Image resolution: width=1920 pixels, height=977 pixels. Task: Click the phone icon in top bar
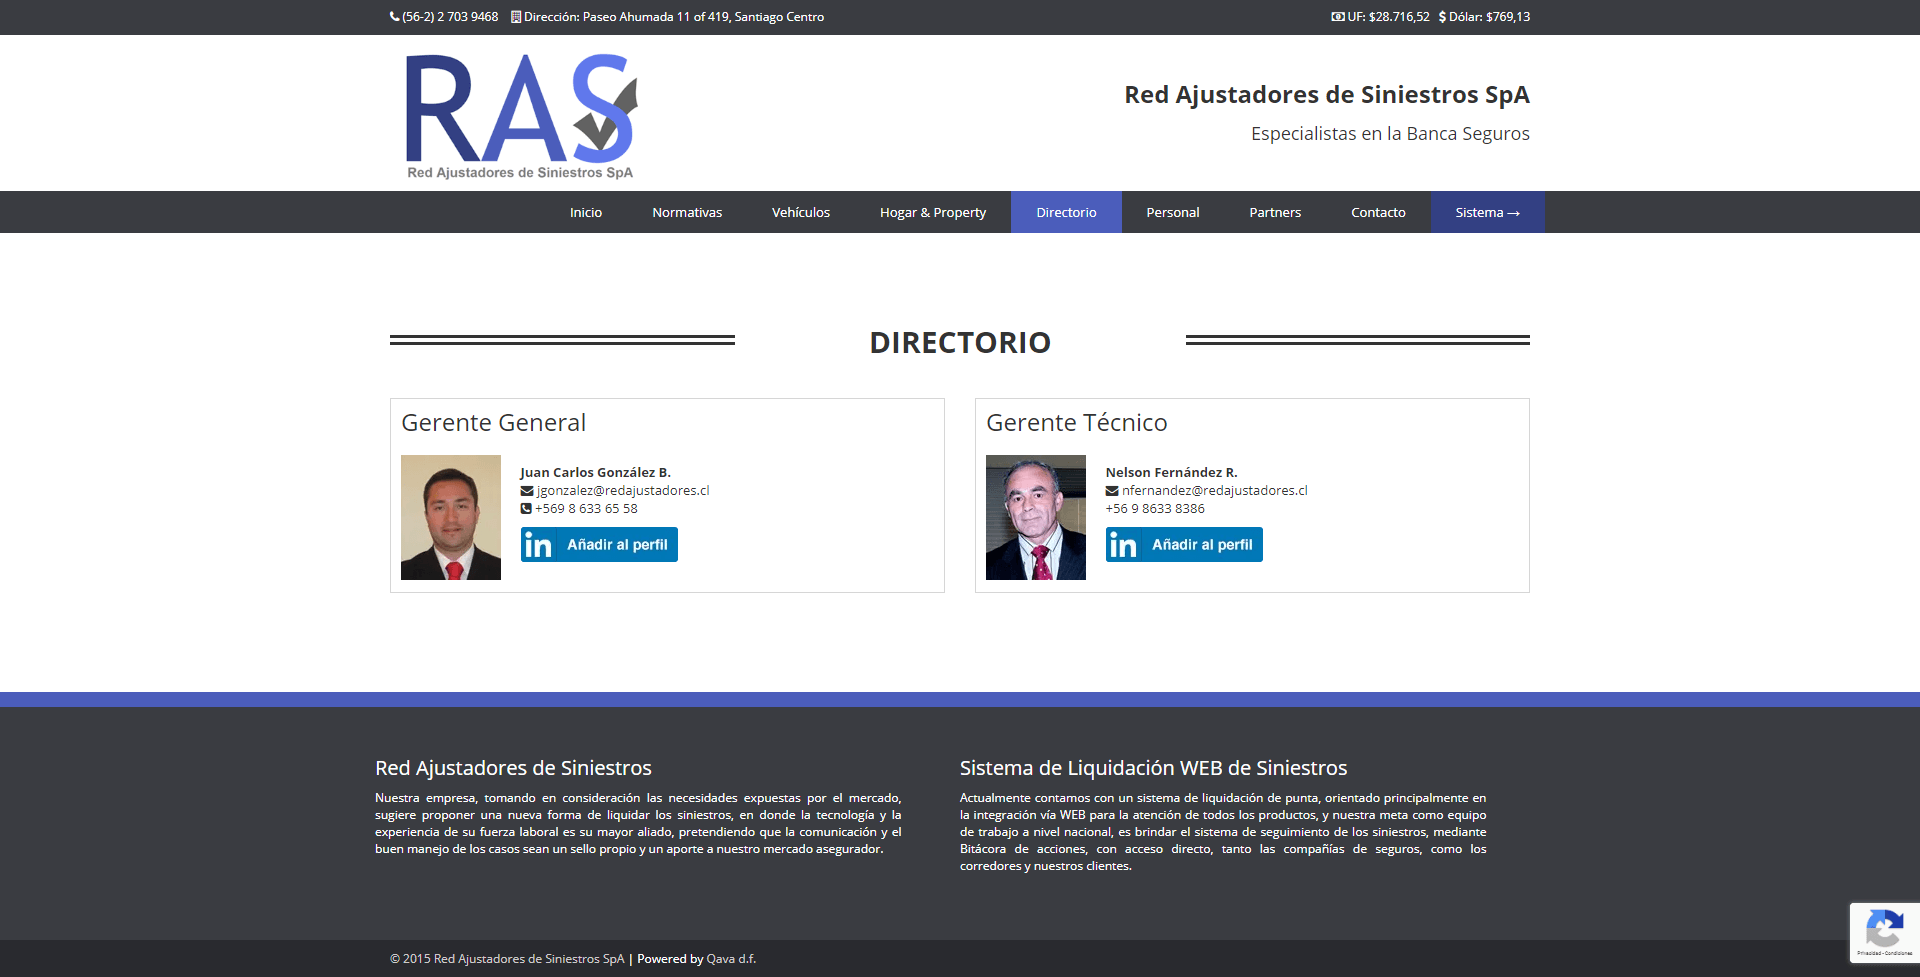click(394, 17)
